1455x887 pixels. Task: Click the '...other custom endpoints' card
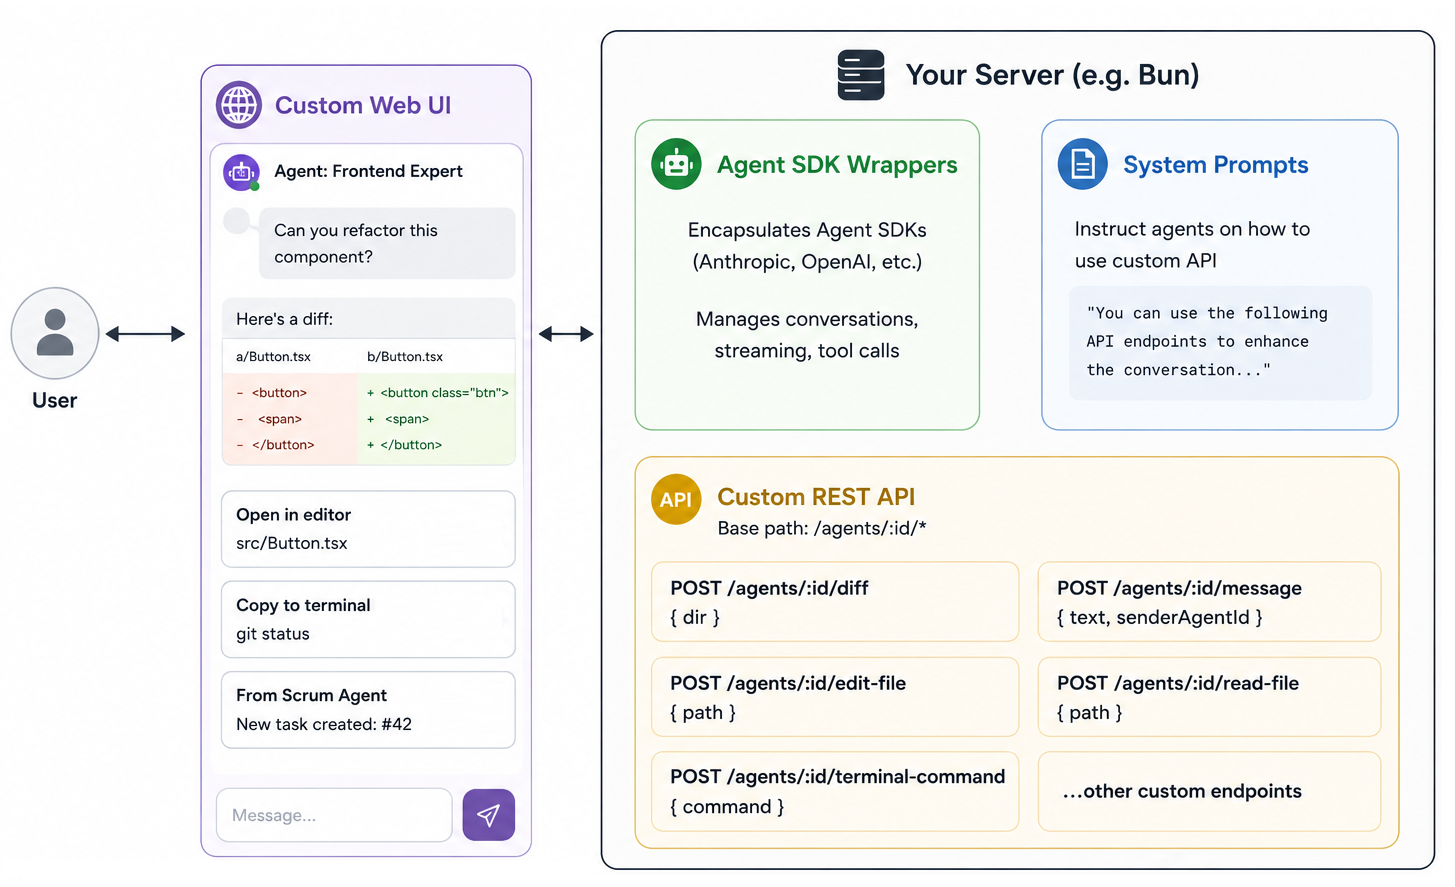[1209, 791]
